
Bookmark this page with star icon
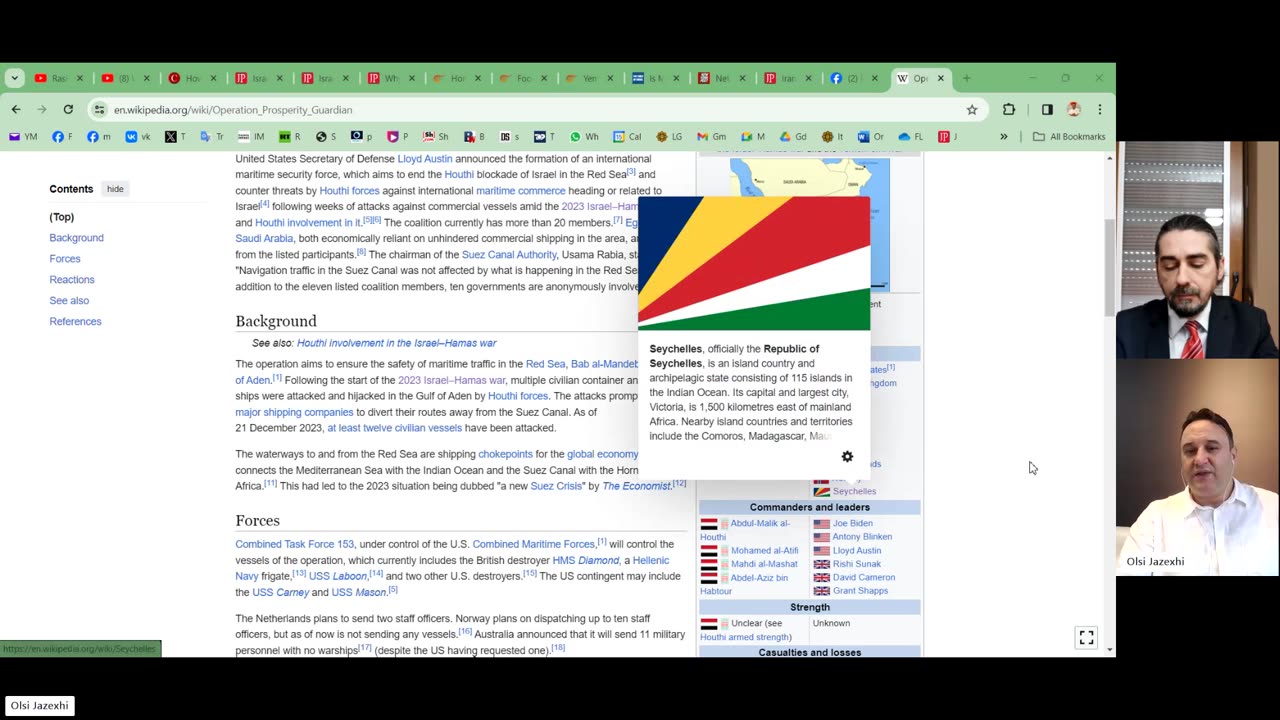tap(971, 110)
